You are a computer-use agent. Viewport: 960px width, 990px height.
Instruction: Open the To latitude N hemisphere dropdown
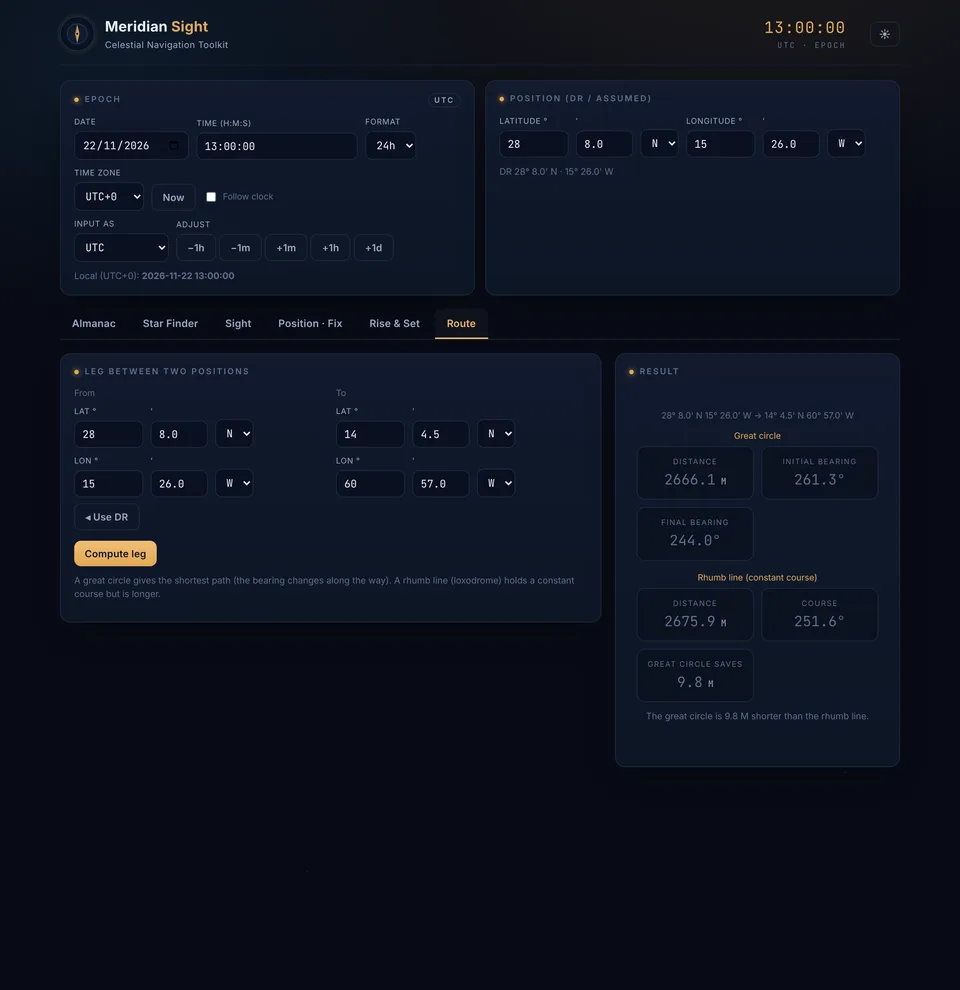[496, 434]
